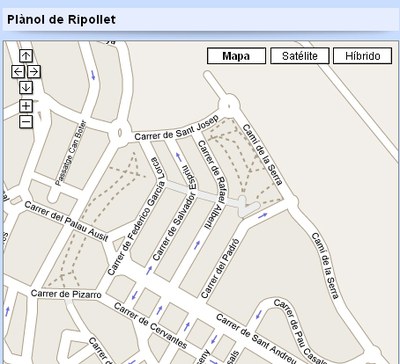Screen dimensions: 400x364
Task: Switch to the Mapa view
Action: [236, 56]
